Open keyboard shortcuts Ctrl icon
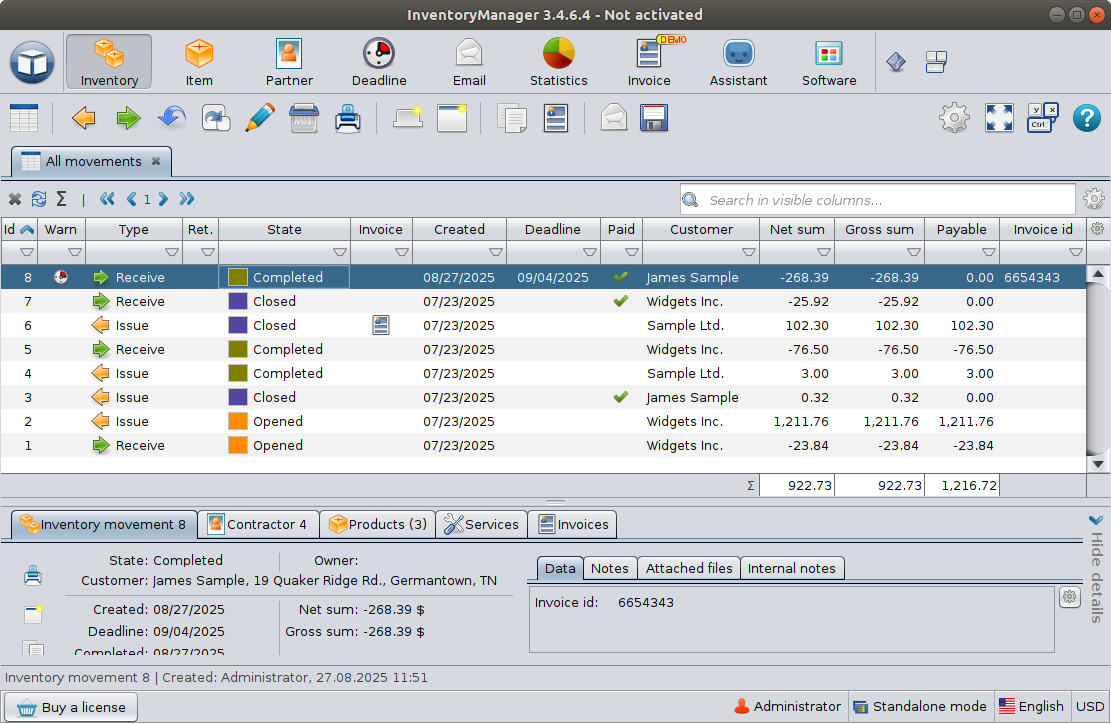The image size is (1111, 724). 1042,118
